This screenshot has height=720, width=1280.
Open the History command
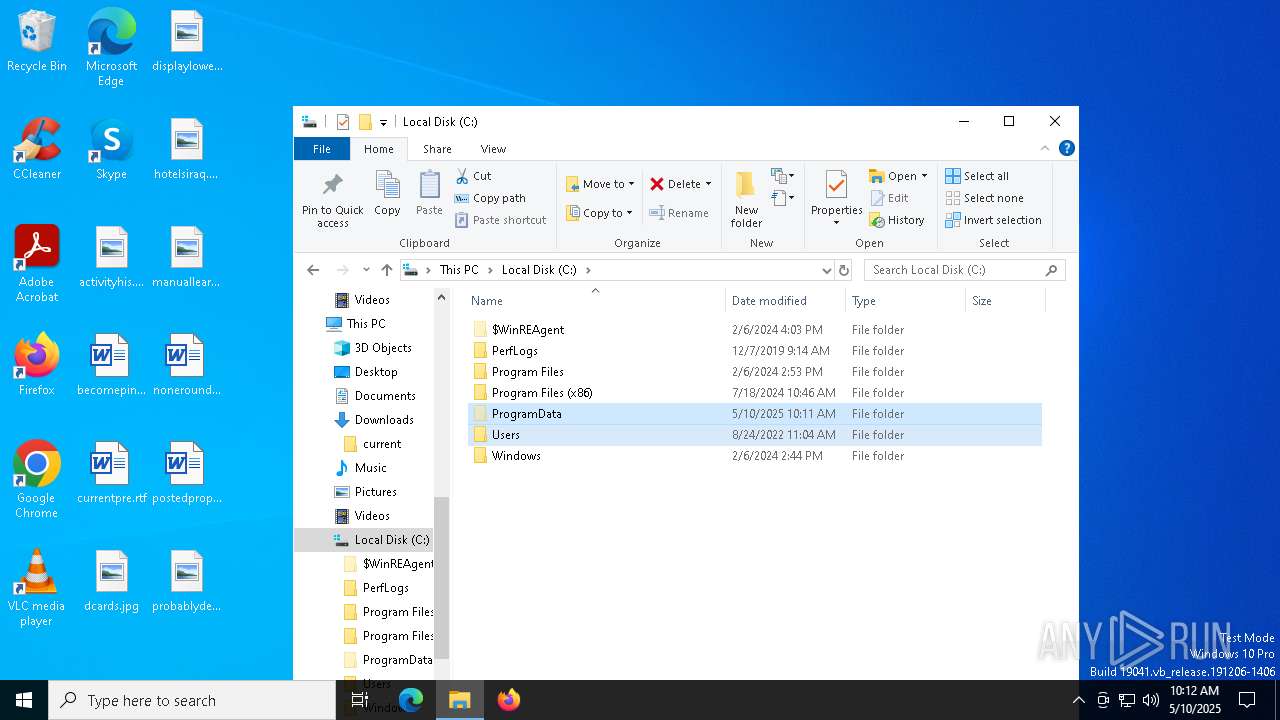coord(897,220)
